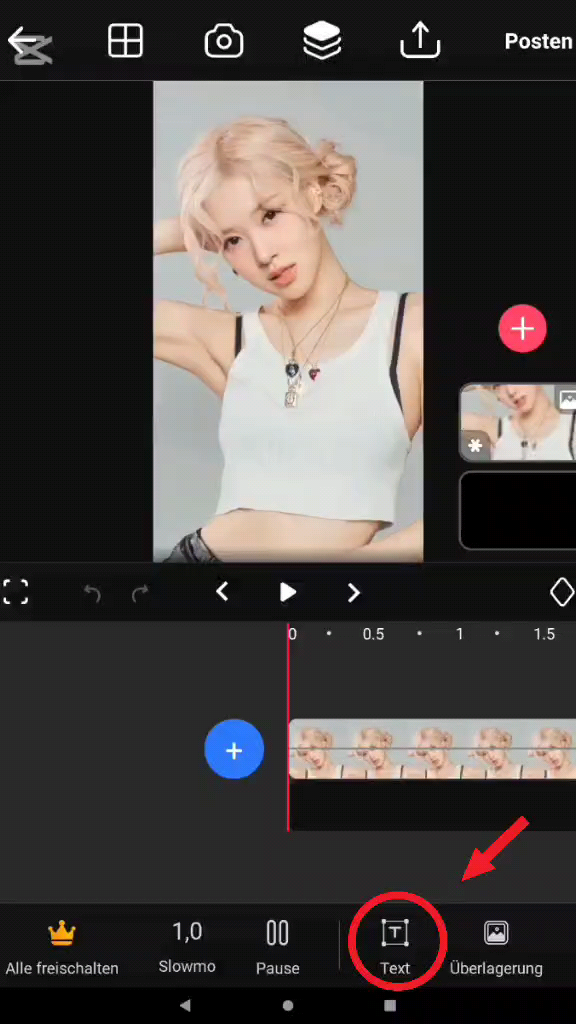Screen dimensions: 576x1024
Task: Tap the Posten button
Action: (538, 42)
